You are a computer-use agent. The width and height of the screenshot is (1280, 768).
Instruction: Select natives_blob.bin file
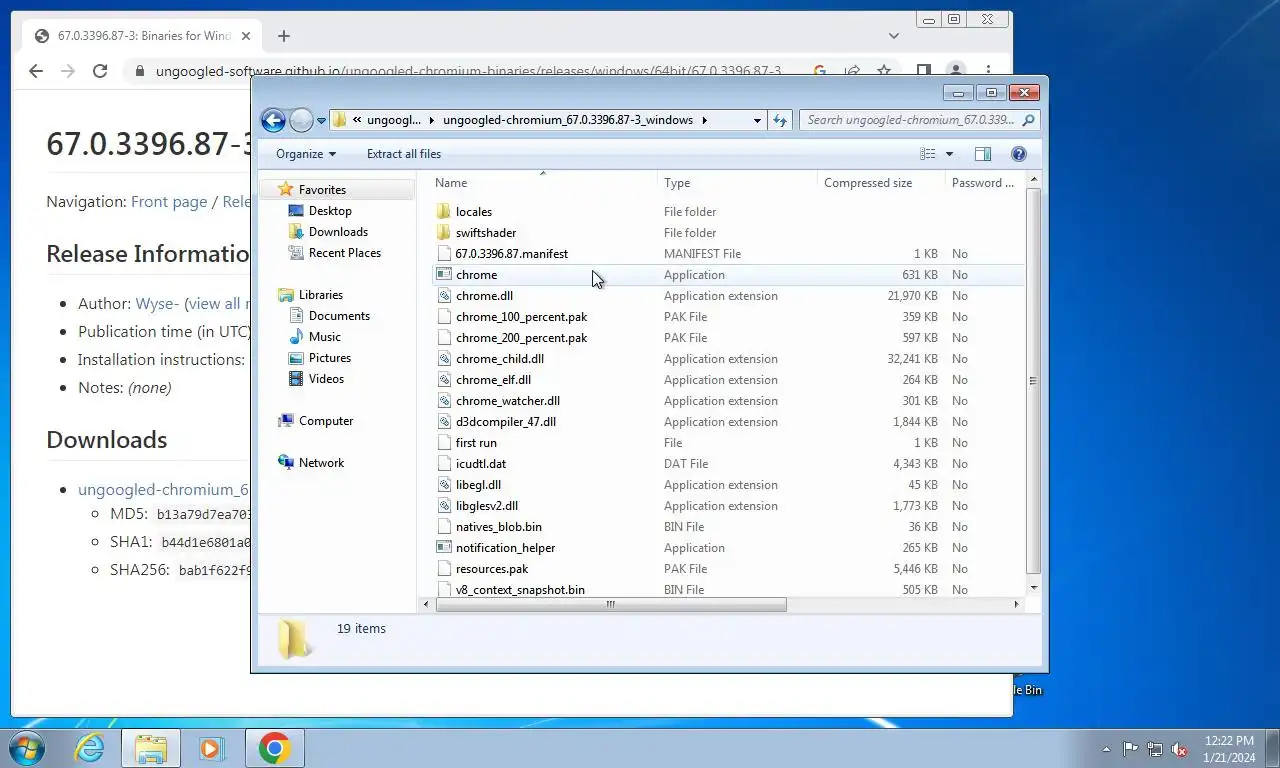498,527
